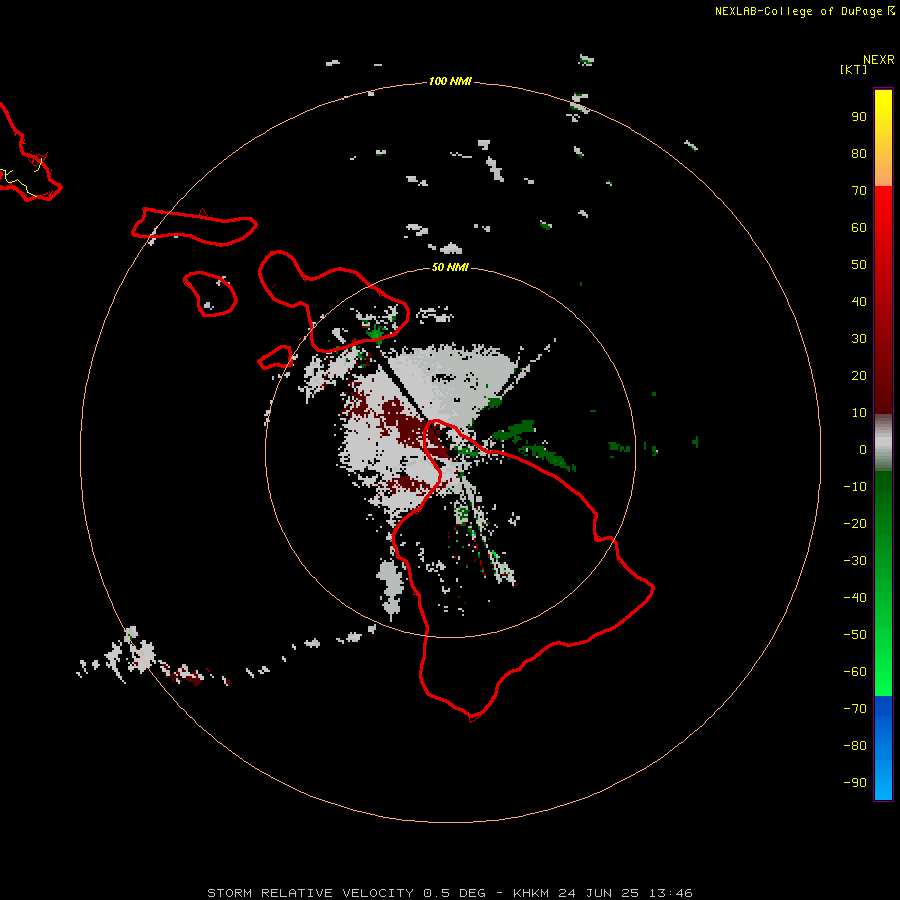Click the 40 value on the velocity scale
Image resolution: width=900 pixels, height=900 pixels.
pyautogui.click(x=859, y=302)
